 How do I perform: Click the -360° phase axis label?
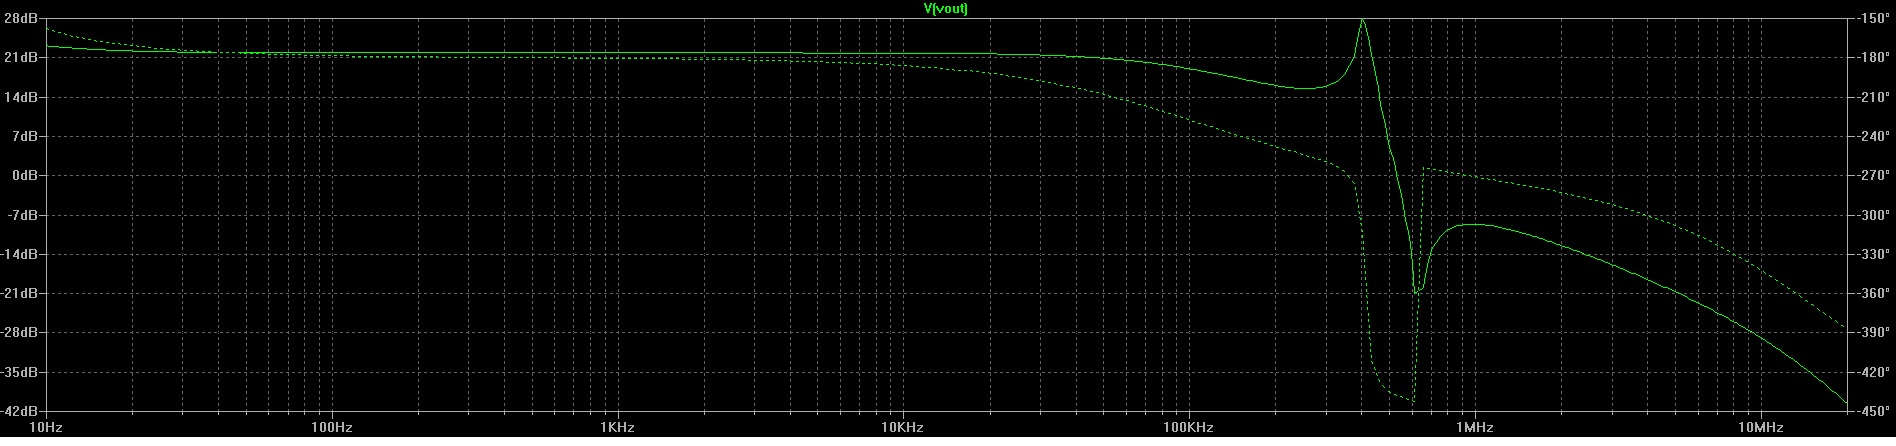[1874, 294]
